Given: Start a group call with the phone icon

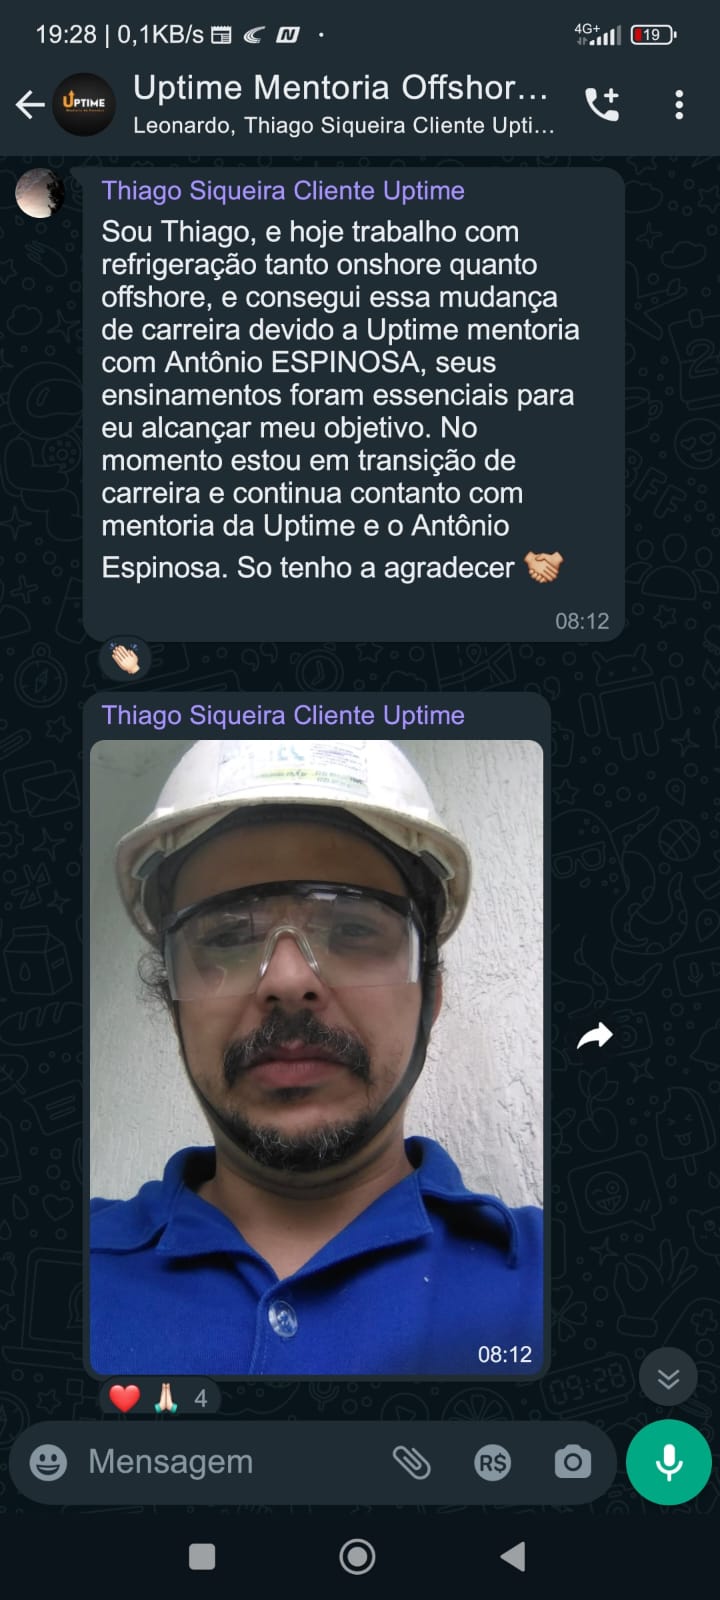Looking at the screenshot, I should click(x=602, y=104).
